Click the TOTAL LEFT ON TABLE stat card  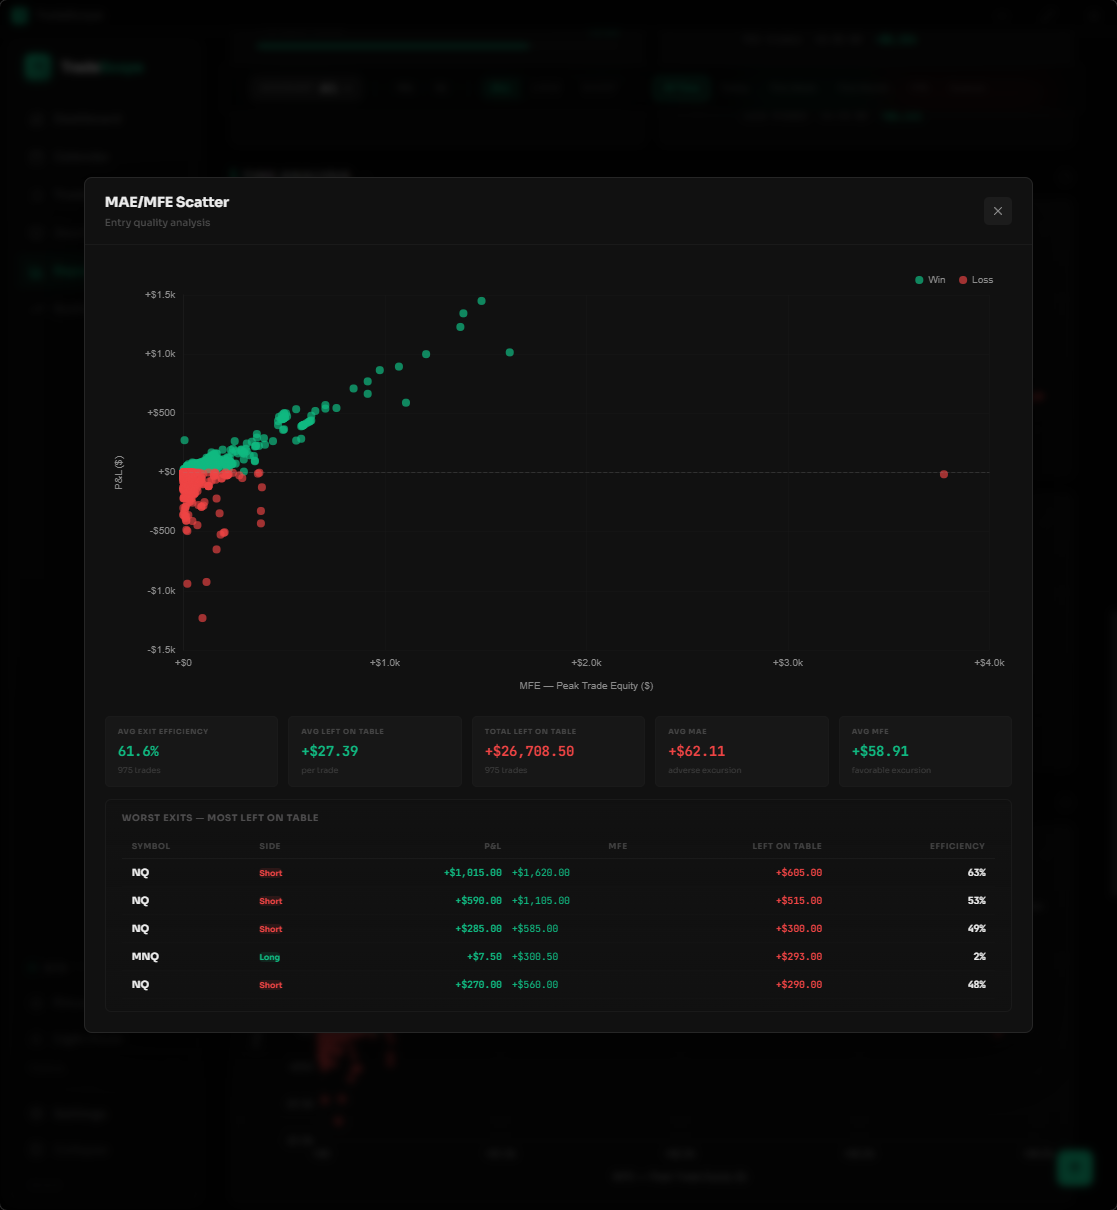click(558, 751)
